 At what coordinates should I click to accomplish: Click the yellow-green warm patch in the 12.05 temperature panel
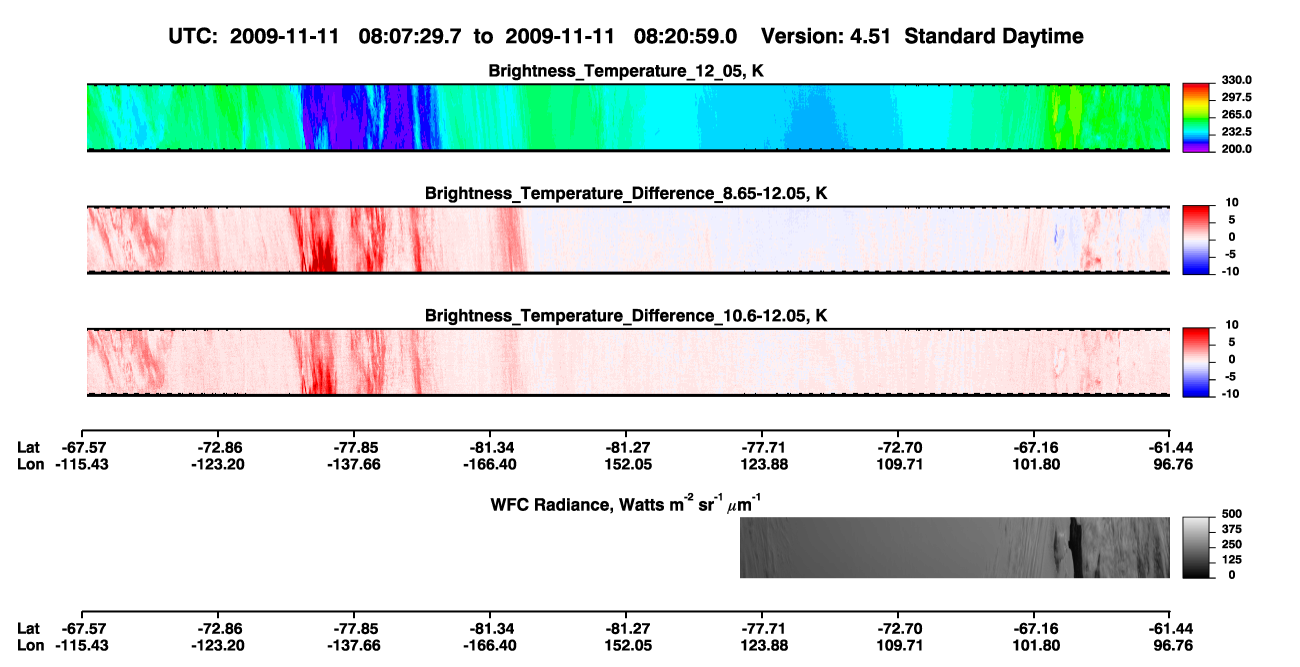[x=1064, y=118]
